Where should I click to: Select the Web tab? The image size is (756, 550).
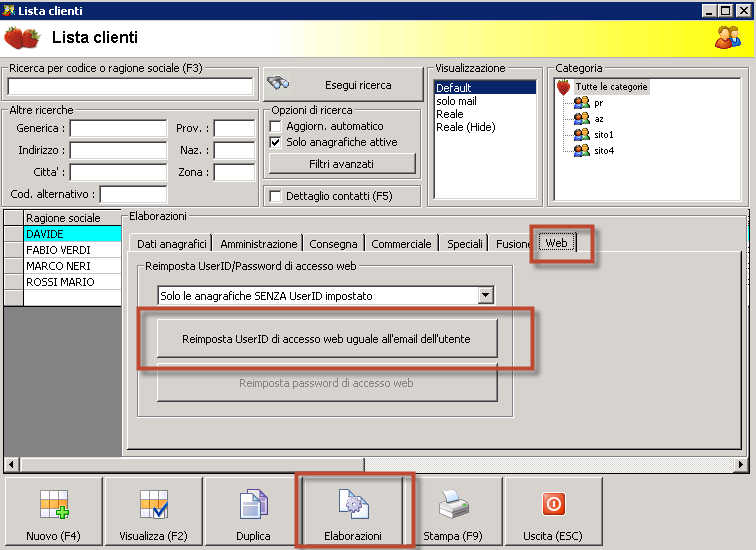[x=556, y=242]
